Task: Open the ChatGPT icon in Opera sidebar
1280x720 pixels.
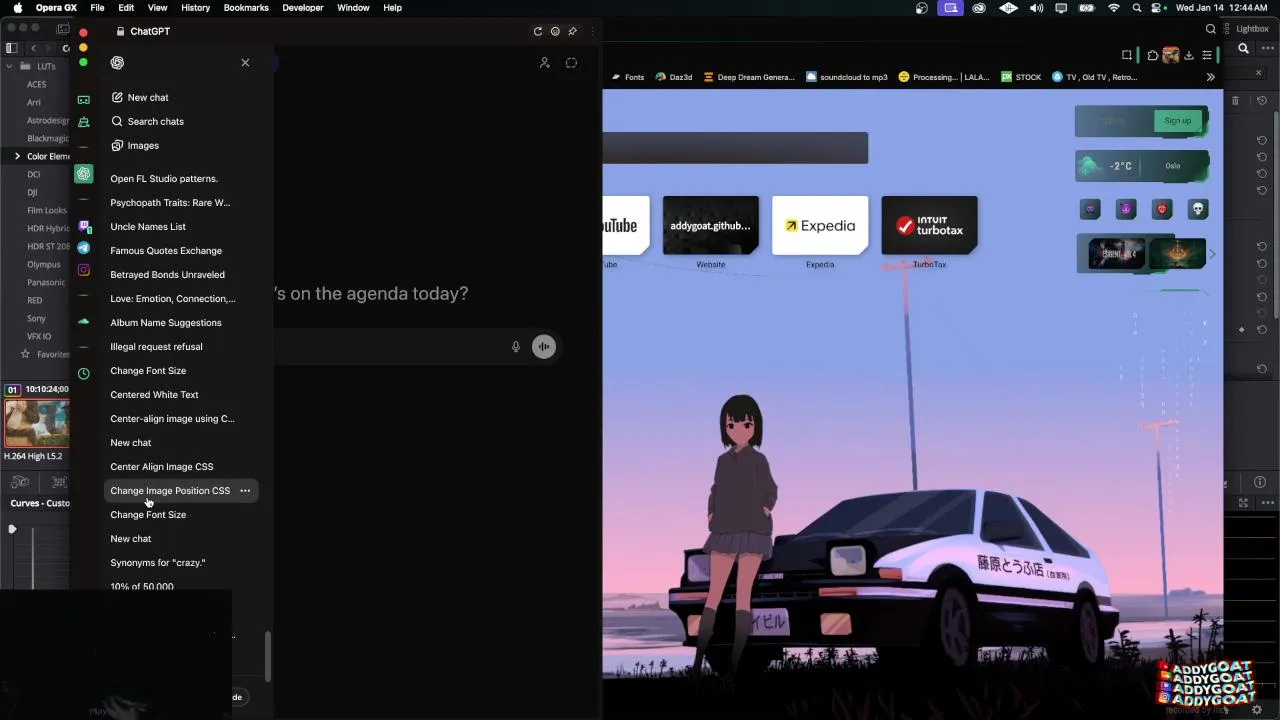Action: tap(84, 174)
